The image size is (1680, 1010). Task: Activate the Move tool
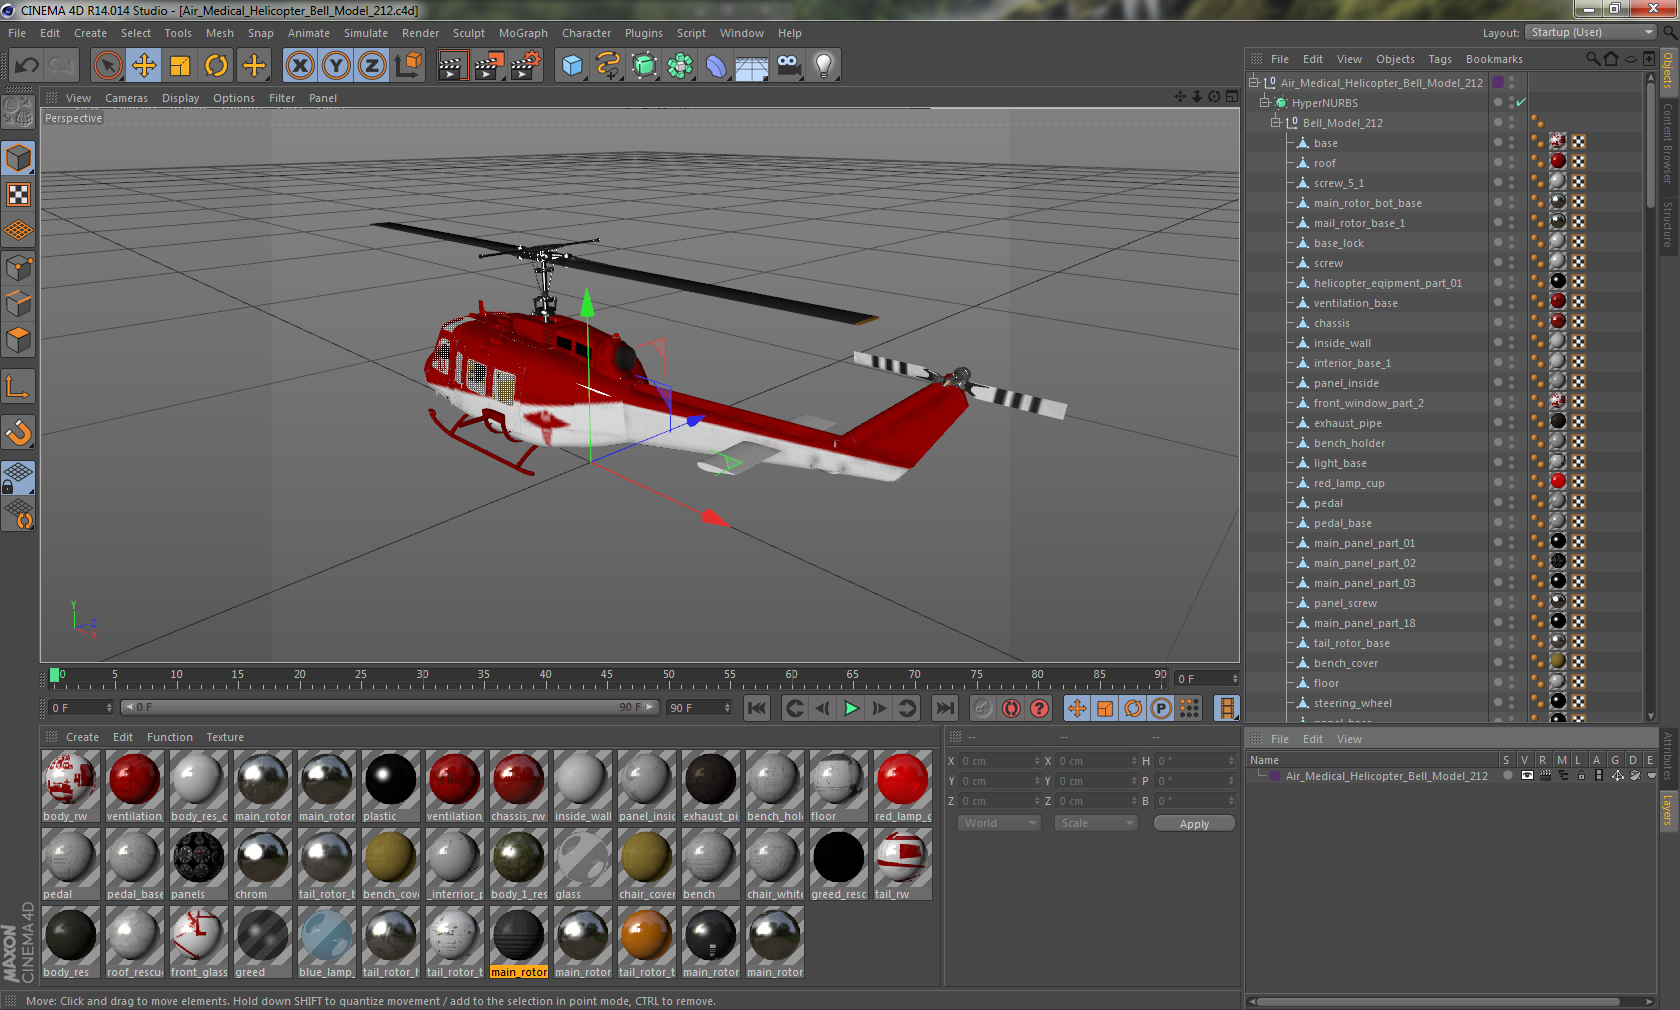(x=144, y=66)
